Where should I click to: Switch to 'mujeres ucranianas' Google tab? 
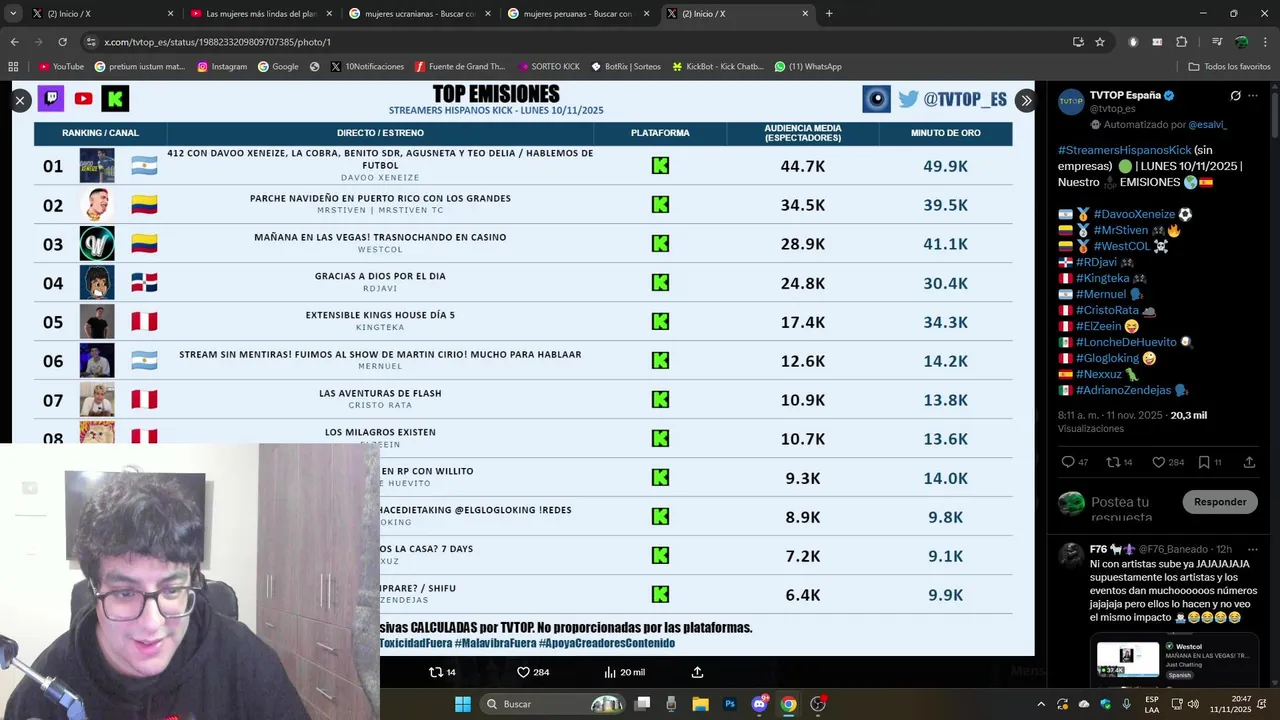click(x=420, y=14)
